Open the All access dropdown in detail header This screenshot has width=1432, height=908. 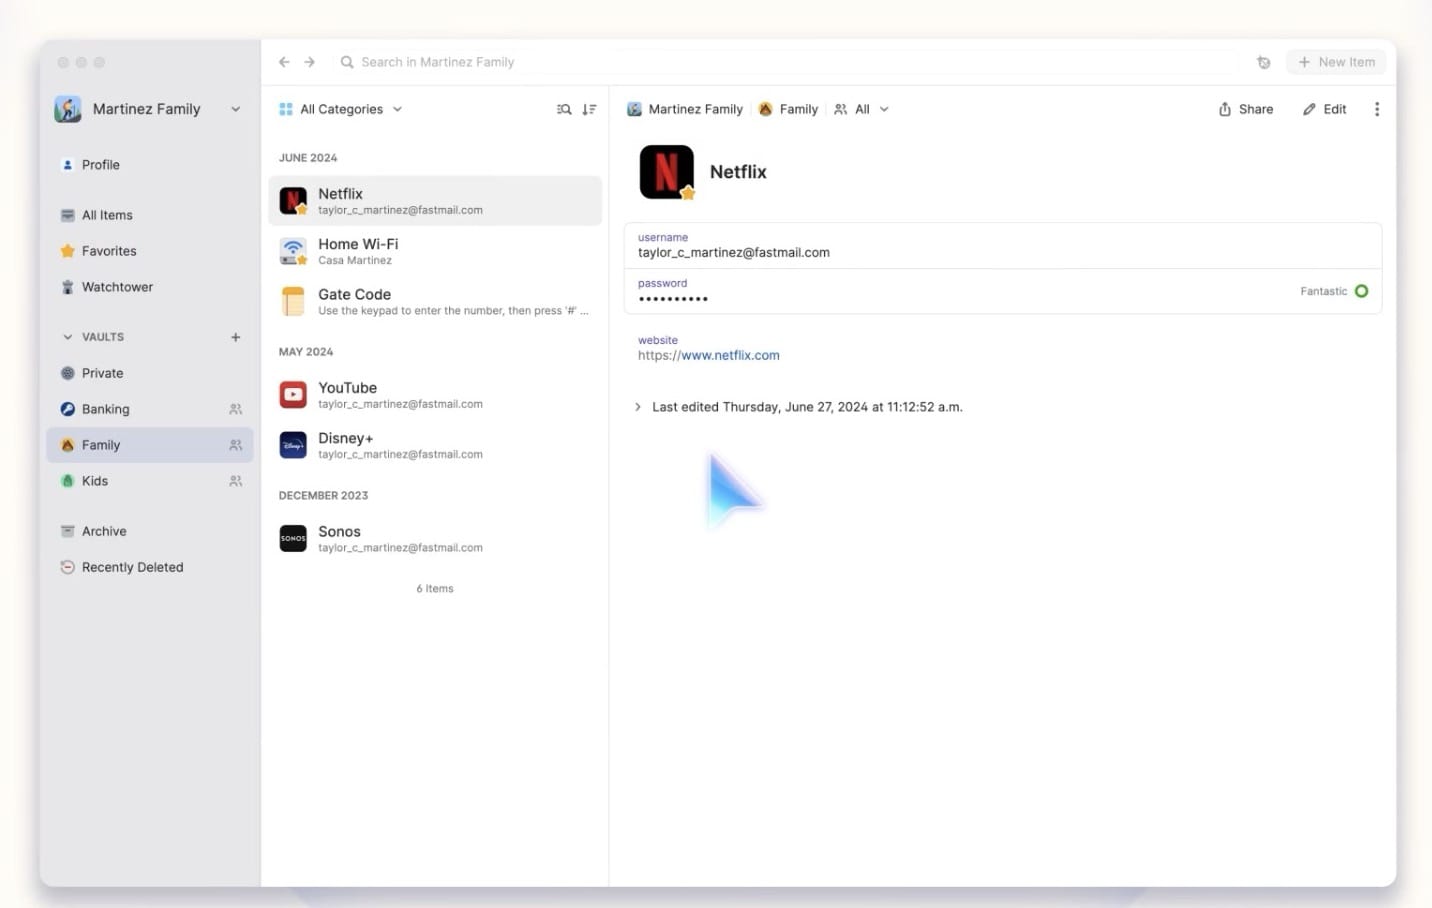pos(861,109)
